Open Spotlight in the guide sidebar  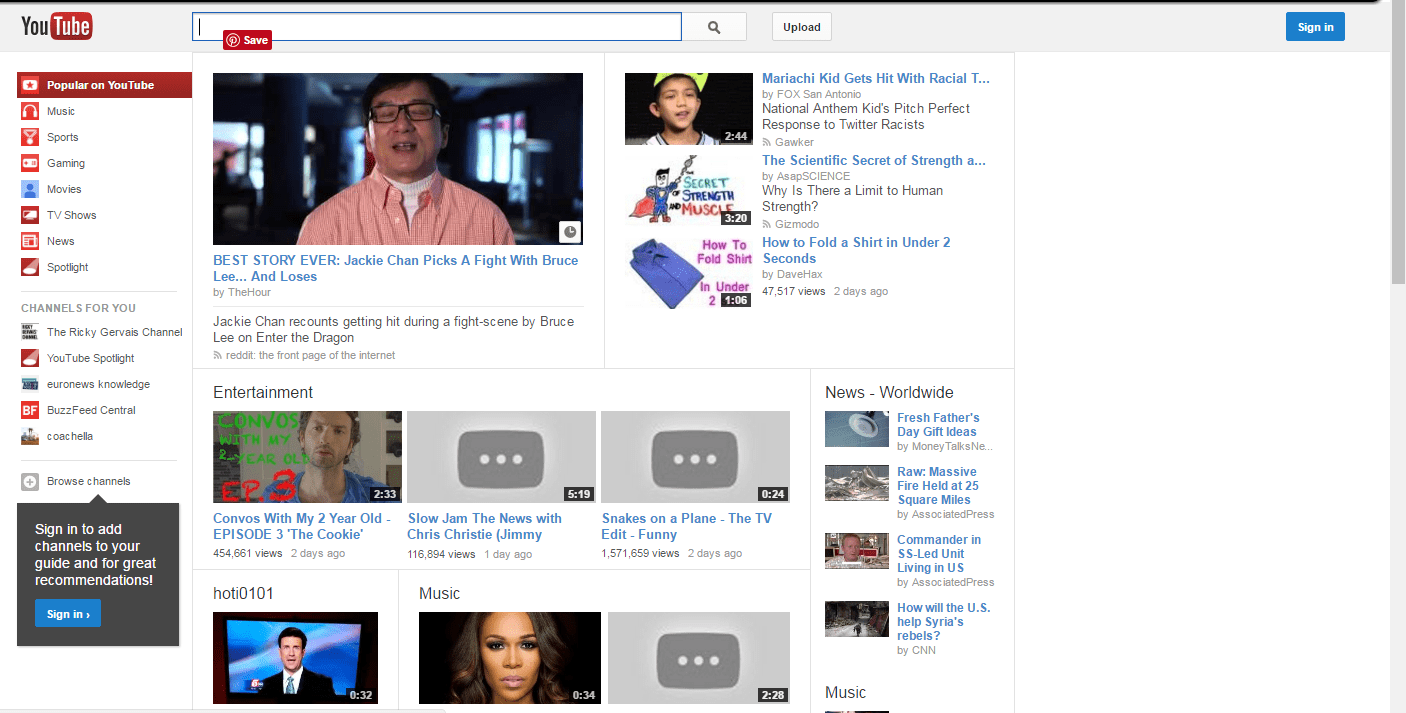(x=67, y=267)
